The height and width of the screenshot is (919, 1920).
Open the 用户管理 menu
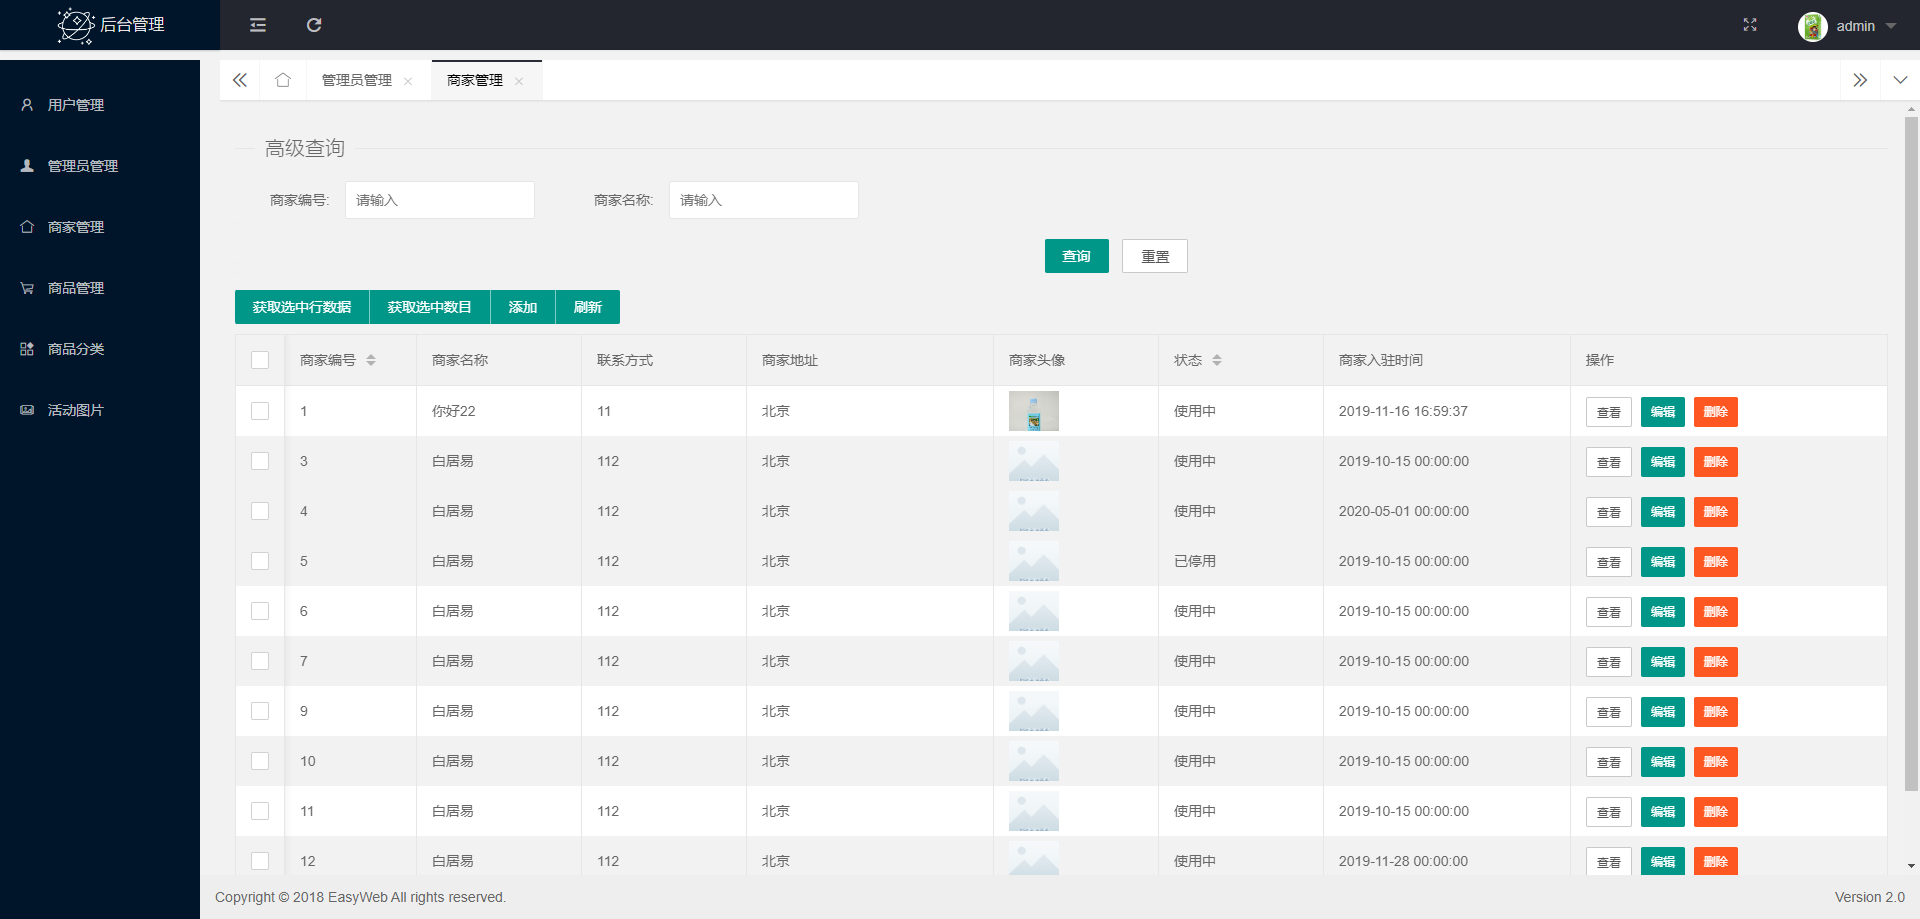[x=100, y=105]
